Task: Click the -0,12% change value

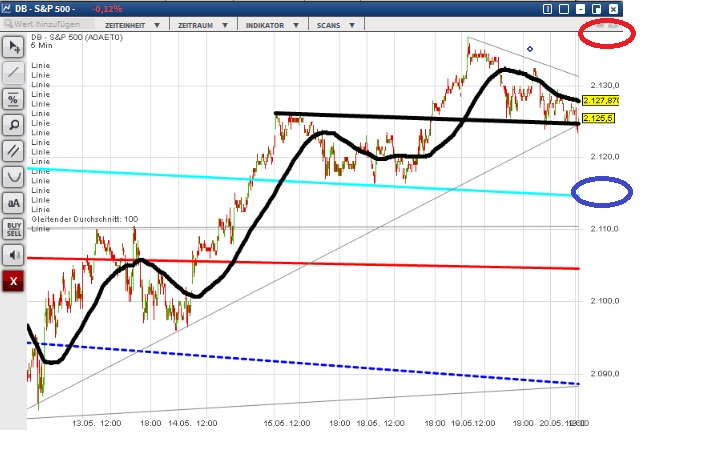Action: click(x=107, y=9)
